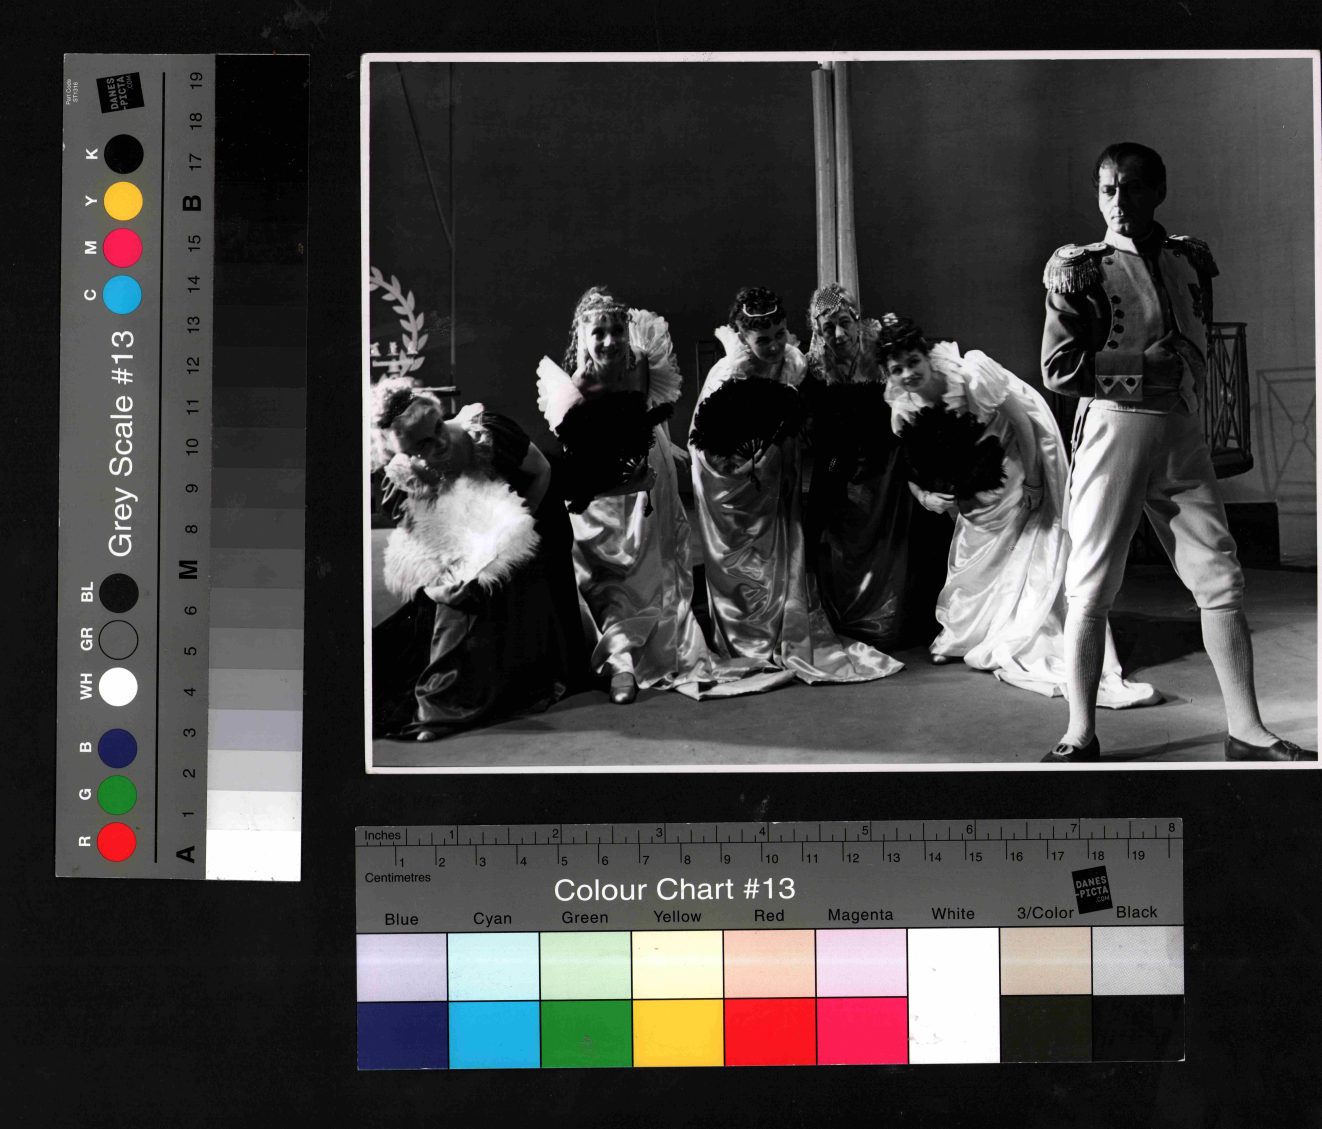Click the black circle labeled K

pyautogui.click(x=123, y=155)
